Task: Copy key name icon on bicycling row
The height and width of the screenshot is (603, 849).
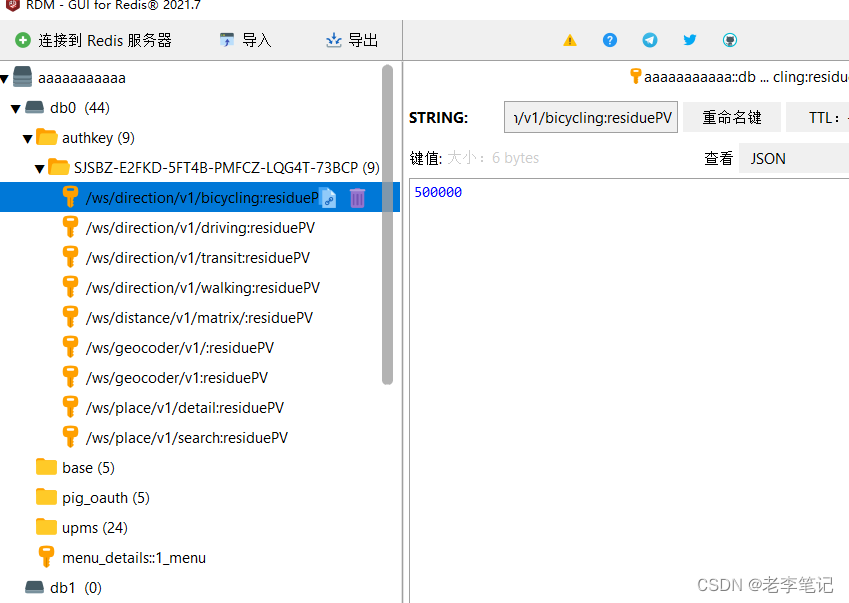Action: [328, 198]
